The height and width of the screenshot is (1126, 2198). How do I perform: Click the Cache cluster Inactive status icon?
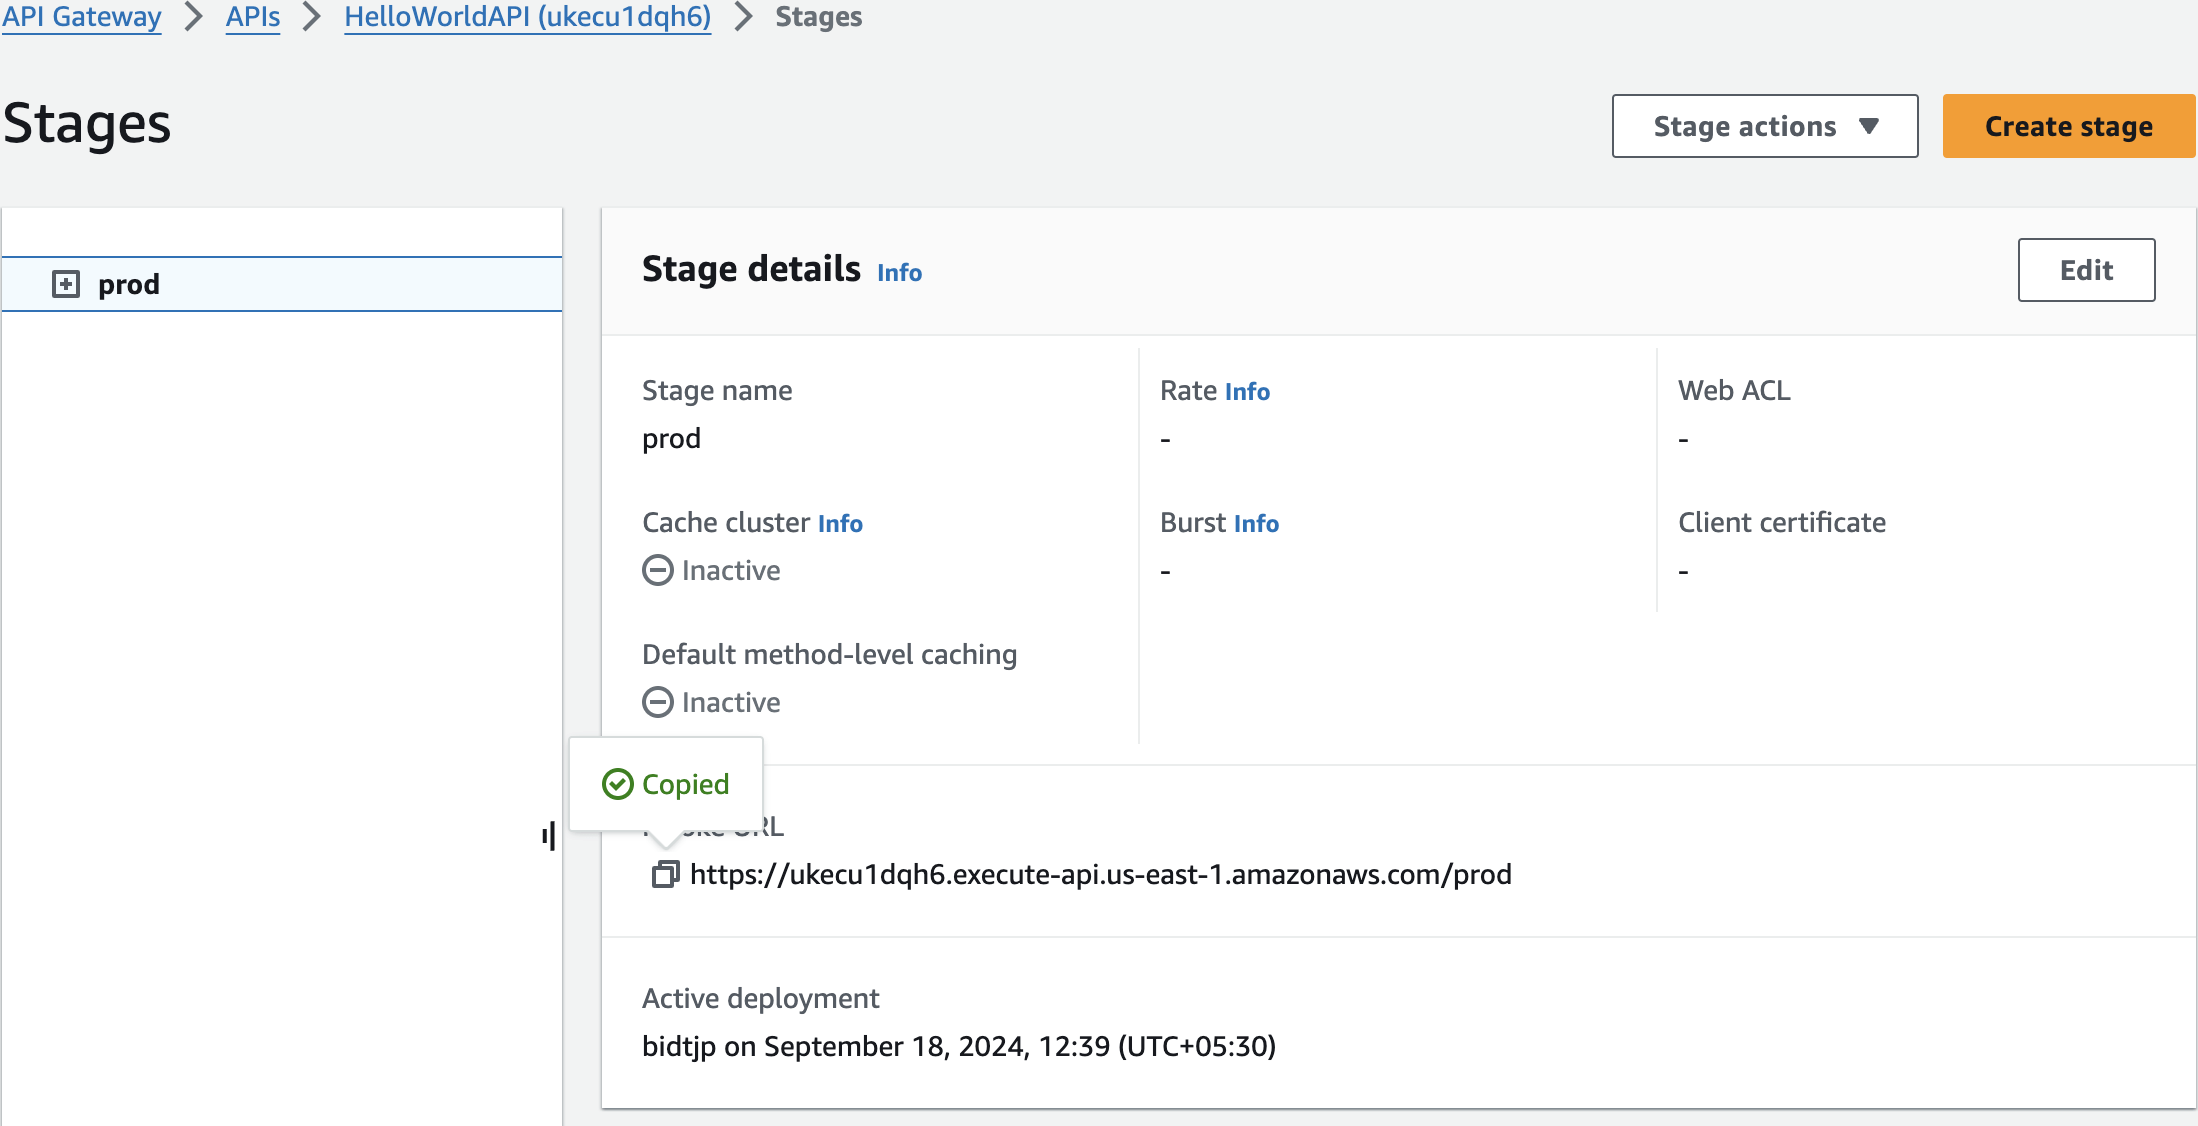(657, 570)
